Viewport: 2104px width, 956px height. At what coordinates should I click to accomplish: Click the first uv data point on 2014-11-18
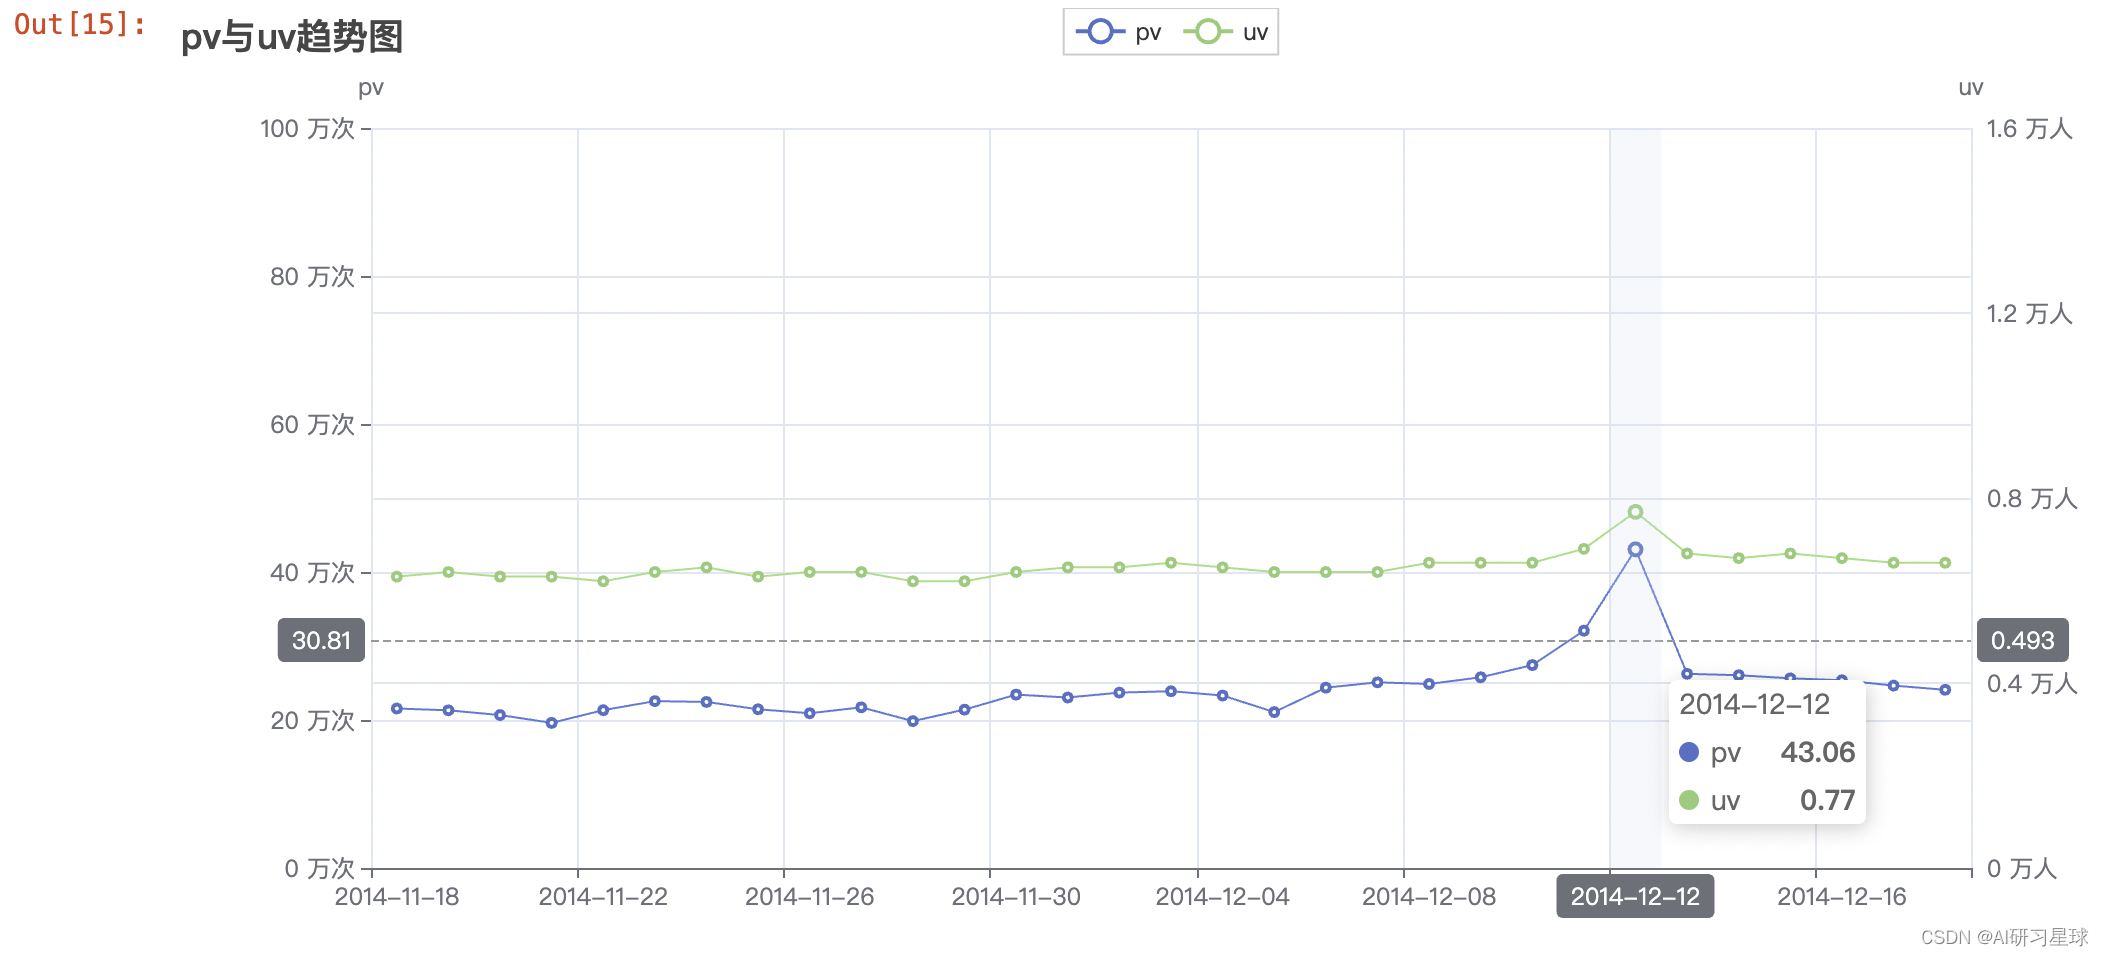(397, 577)
